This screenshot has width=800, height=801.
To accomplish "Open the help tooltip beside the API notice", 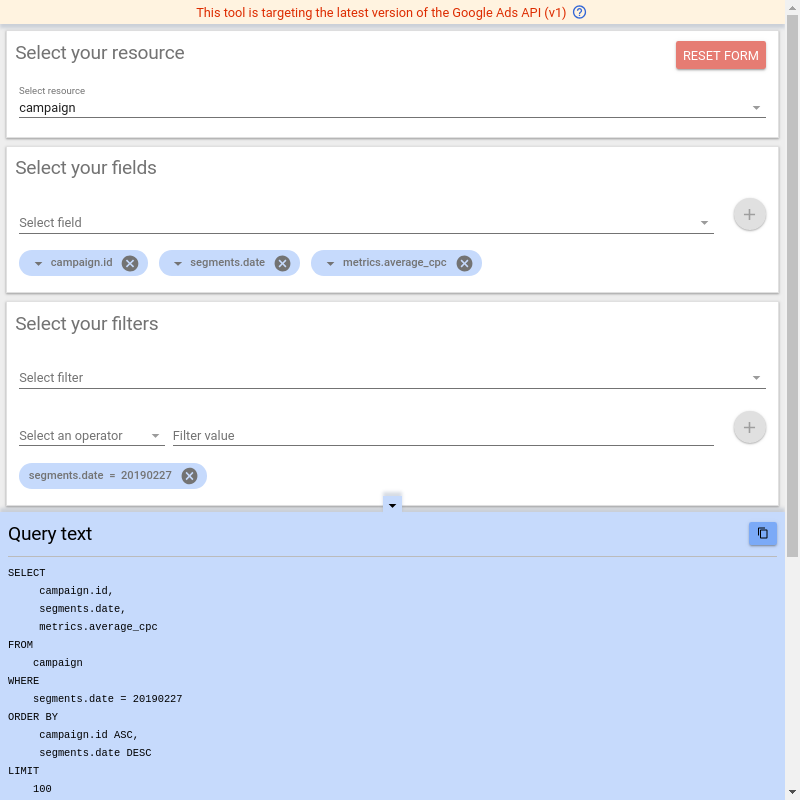I will pos(578,12).
